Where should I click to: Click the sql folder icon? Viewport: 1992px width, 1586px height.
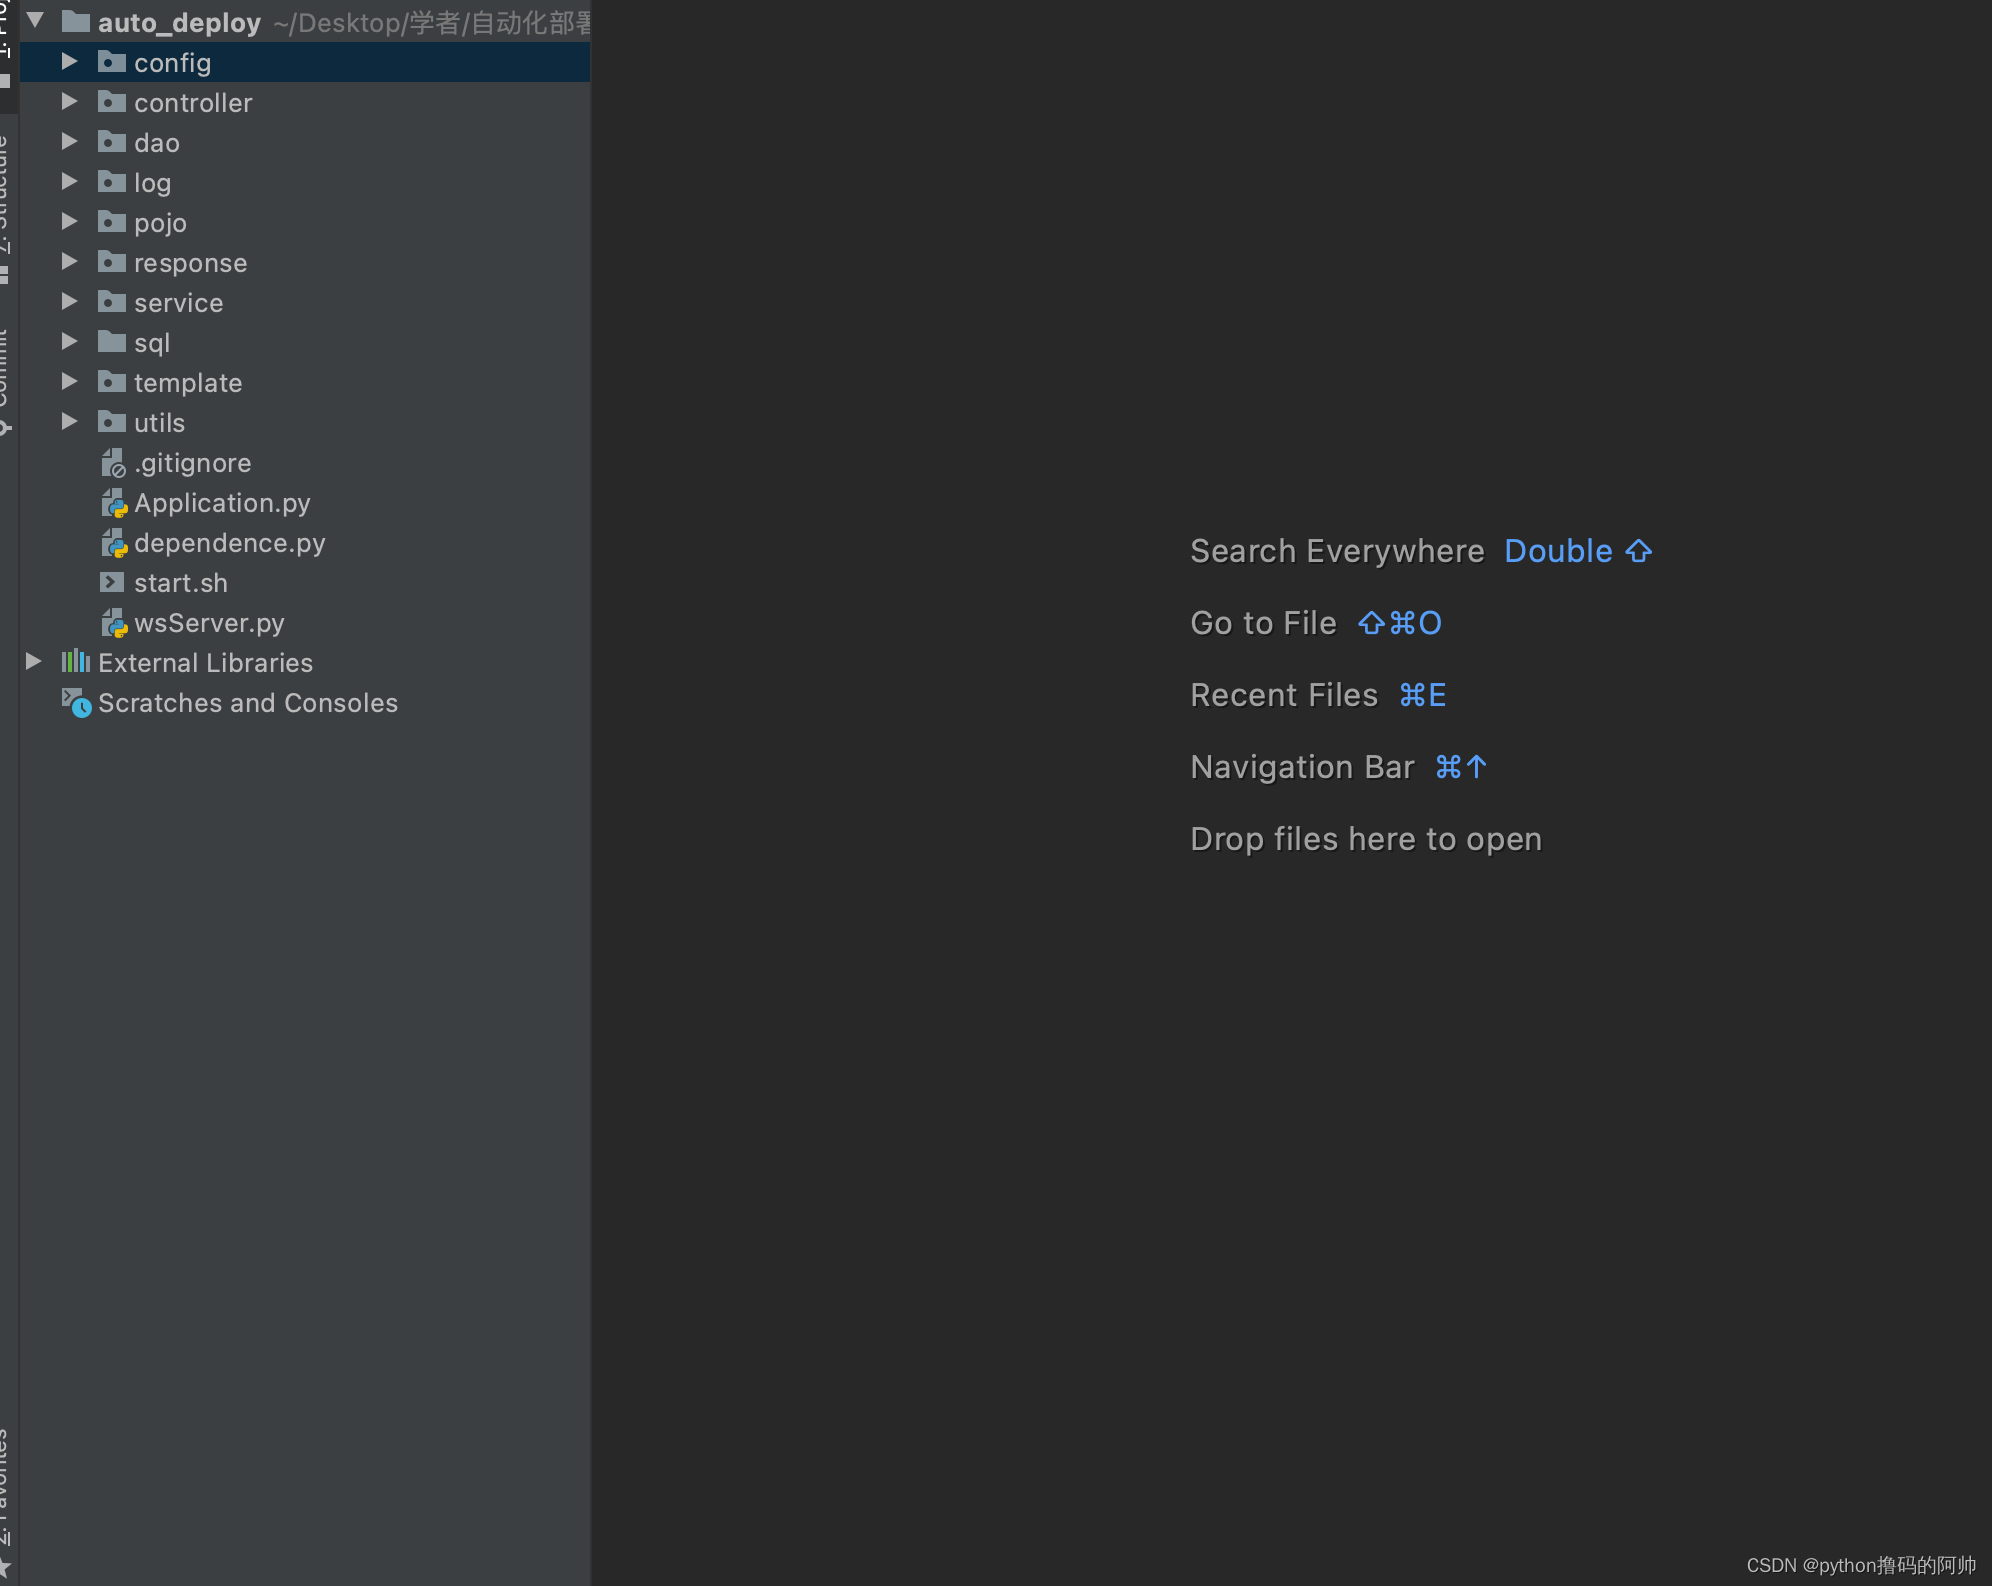click(x=112, y=342)
